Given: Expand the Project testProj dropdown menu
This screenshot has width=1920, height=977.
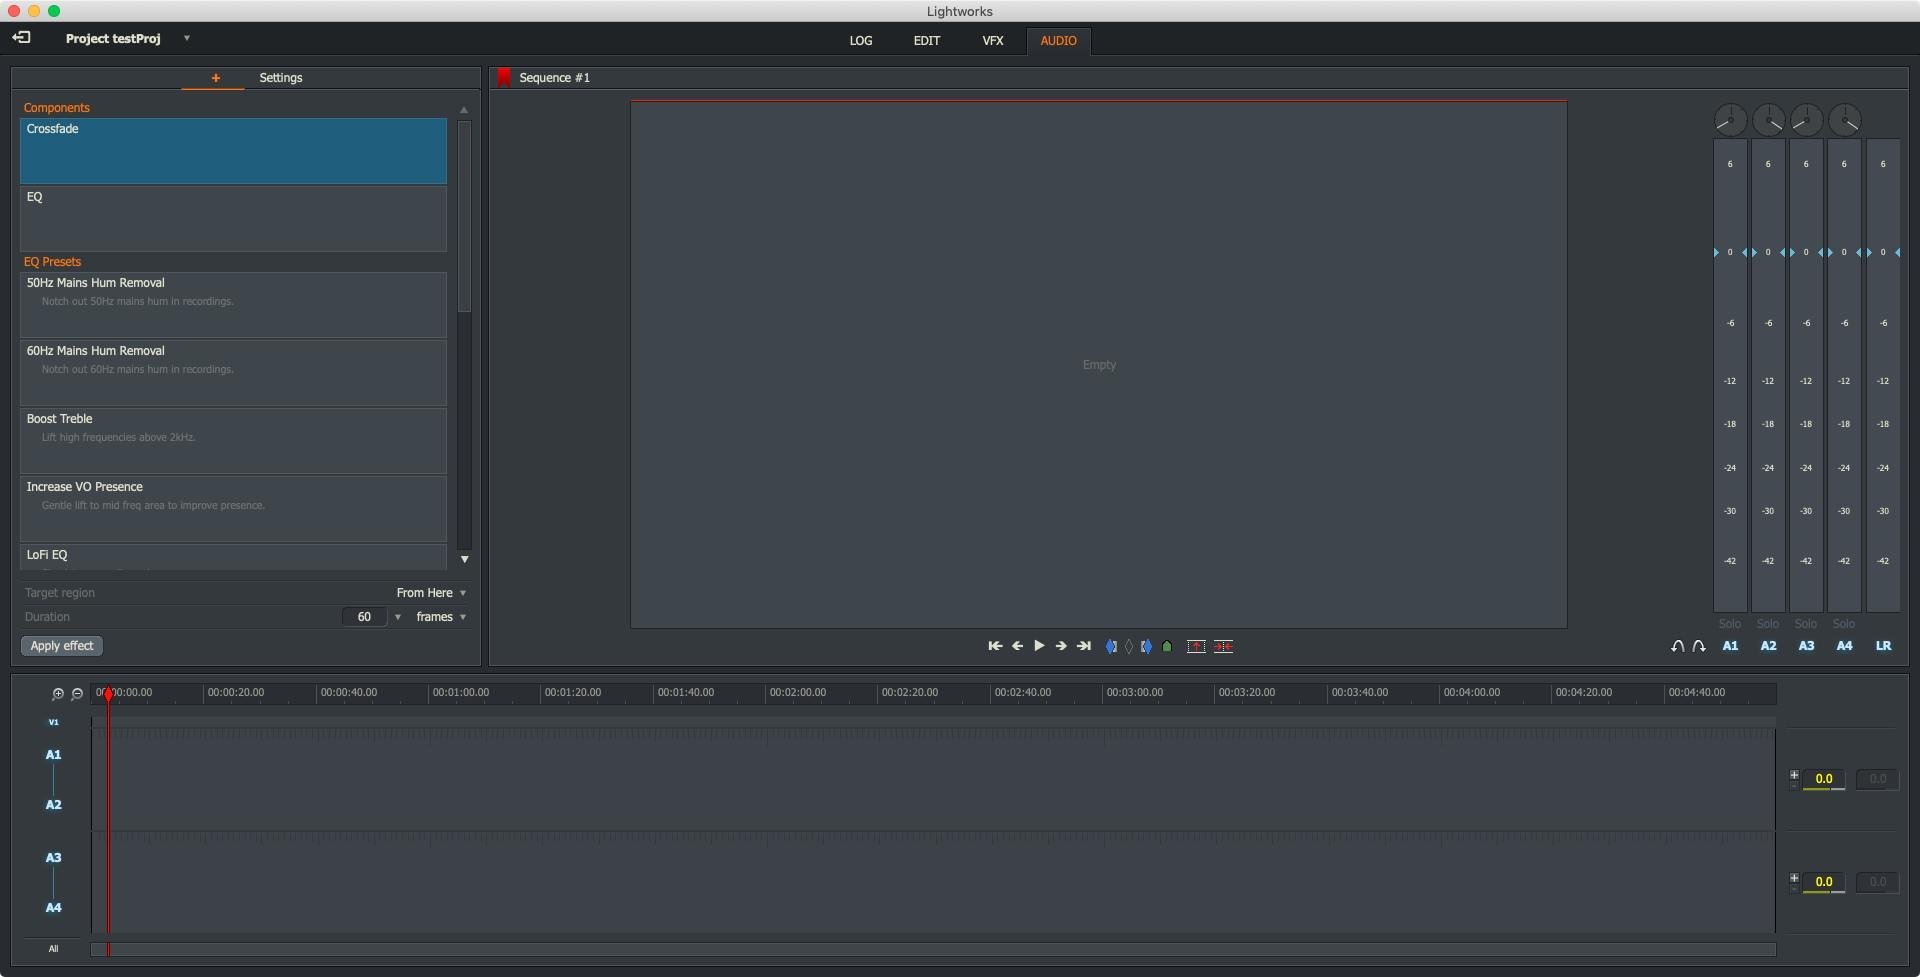Looking at the screenshot, I should pyautogui.click(x=187, y=38).
